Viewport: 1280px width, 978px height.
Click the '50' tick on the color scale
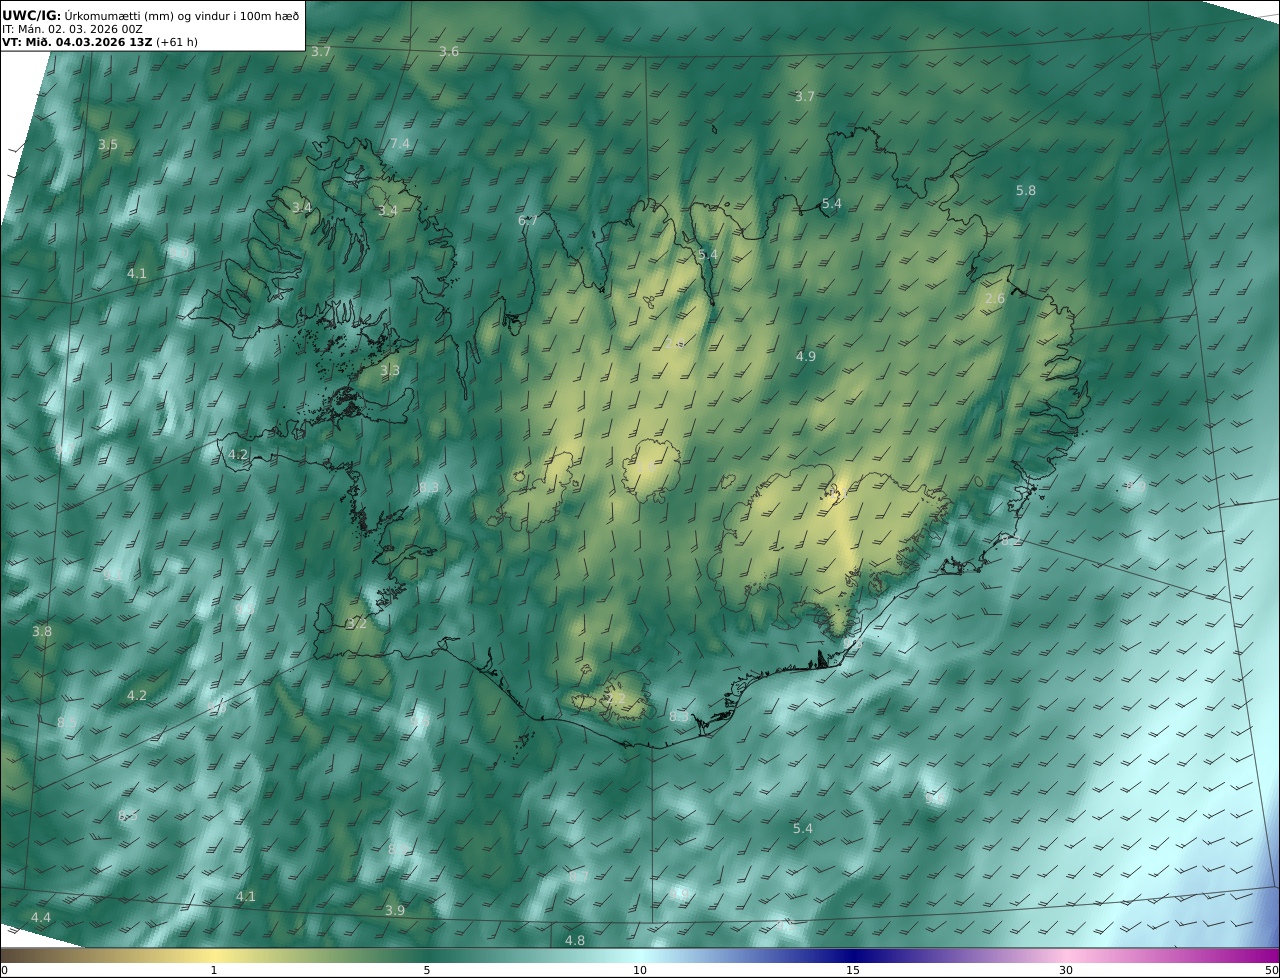pos(1271,970)
